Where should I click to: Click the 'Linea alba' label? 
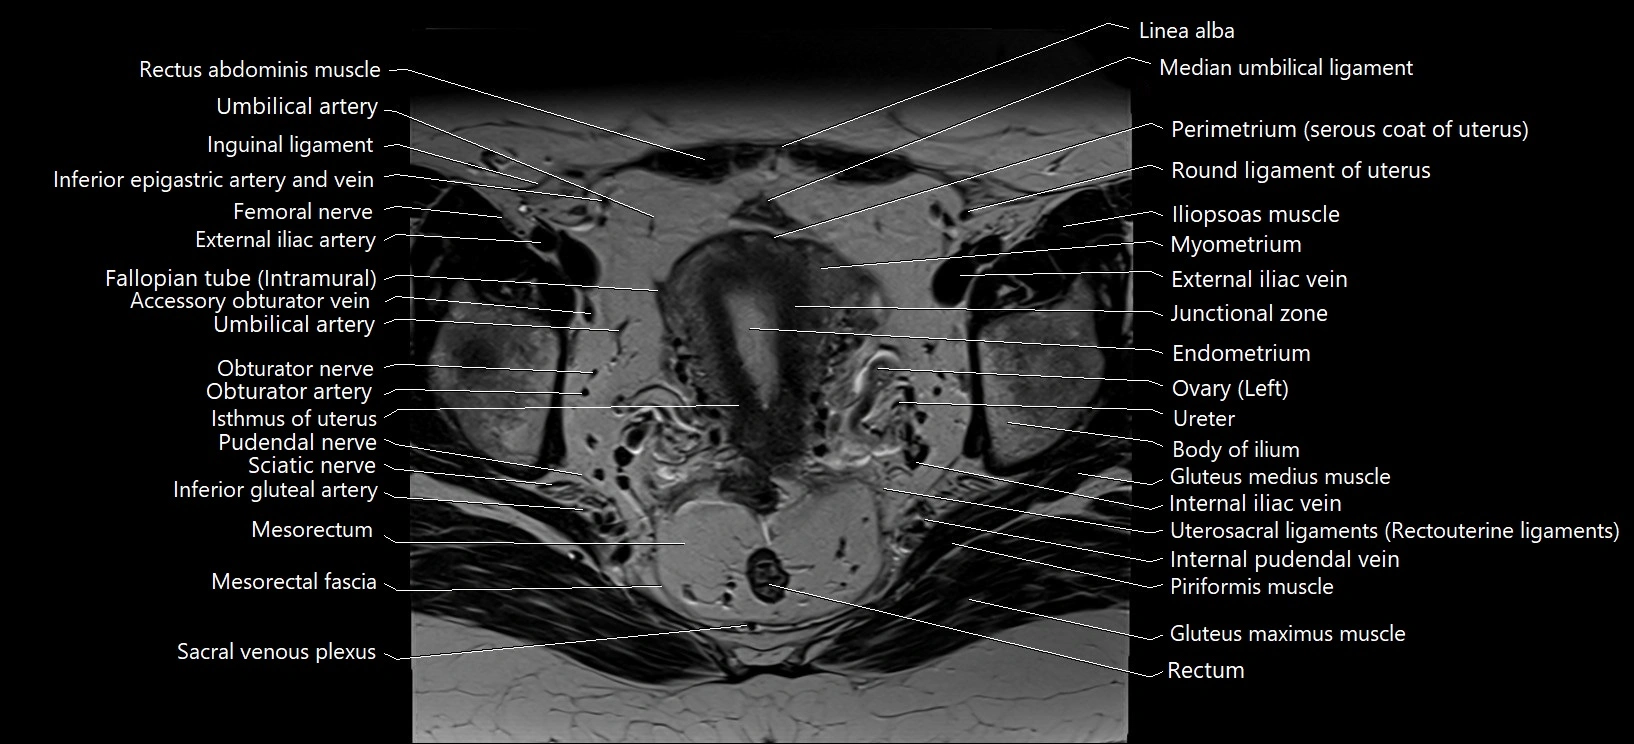(1187, 31)
